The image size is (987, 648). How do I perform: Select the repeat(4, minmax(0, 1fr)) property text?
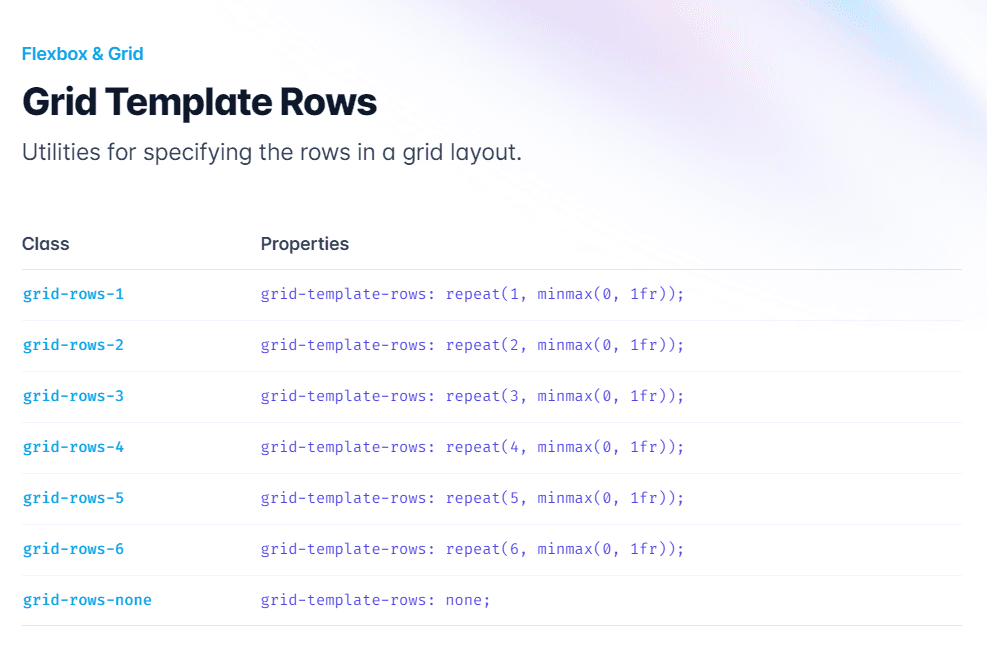coord(472,447)
